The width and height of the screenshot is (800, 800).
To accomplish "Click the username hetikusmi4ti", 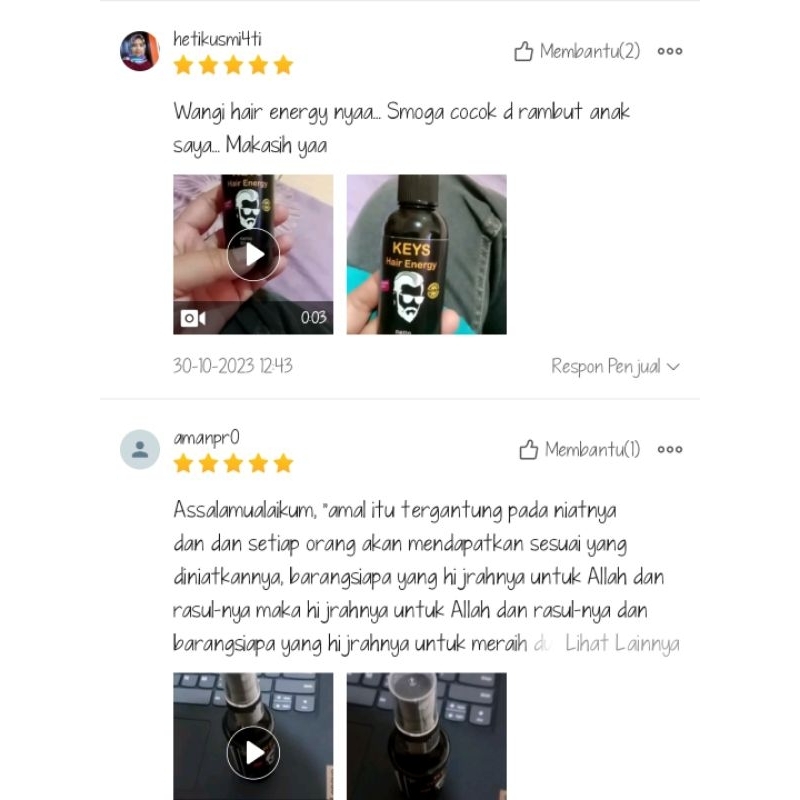I will (x=217, y=39).
